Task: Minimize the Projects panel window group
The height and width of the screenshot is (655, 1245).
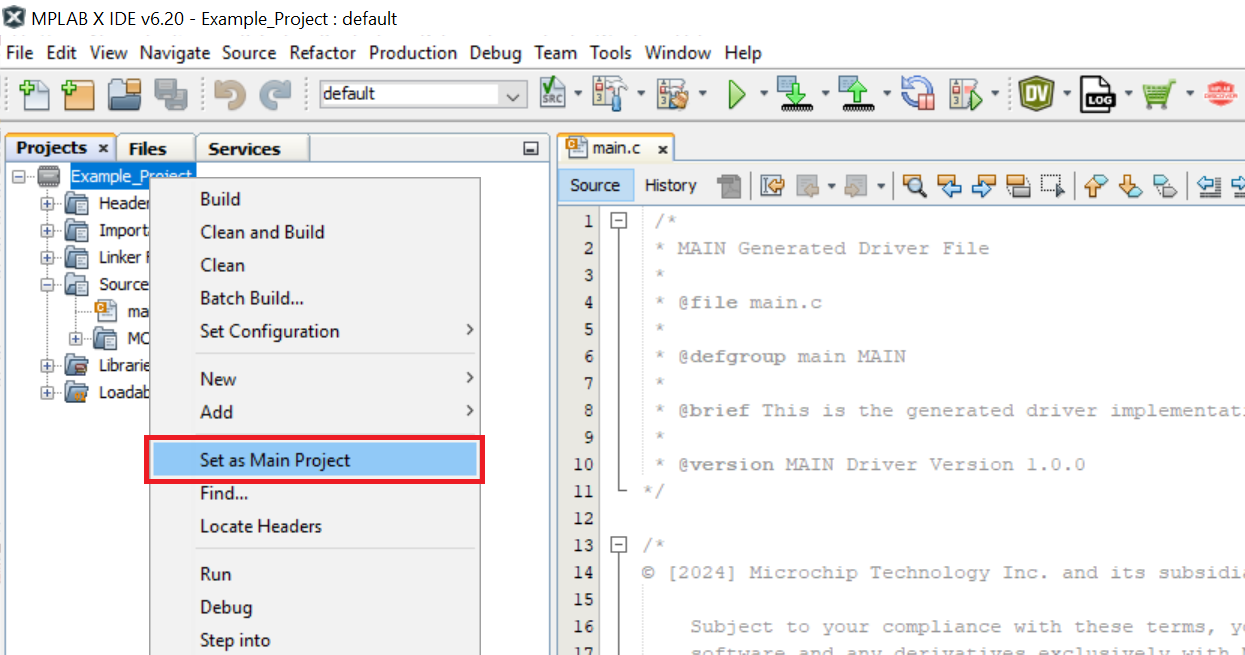Action: pos(531,149)
